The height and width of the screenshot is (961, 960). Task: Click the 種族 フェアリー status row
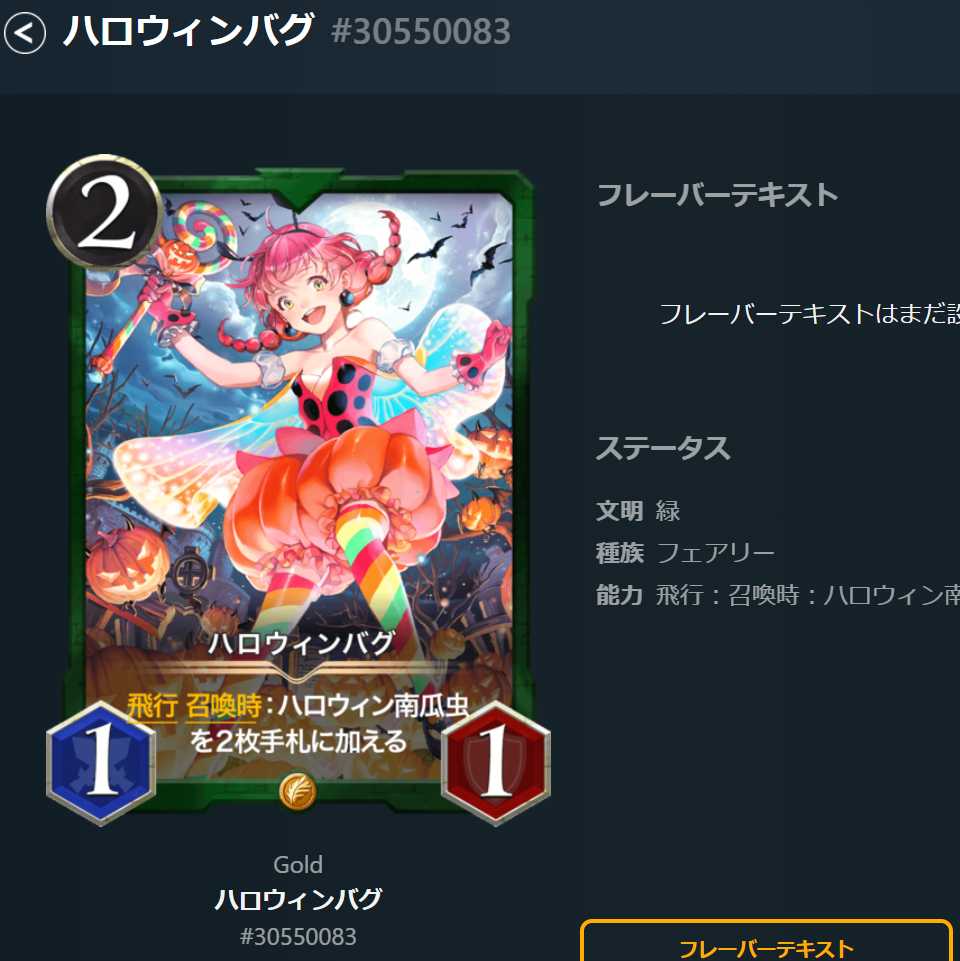tap(685, 553)
